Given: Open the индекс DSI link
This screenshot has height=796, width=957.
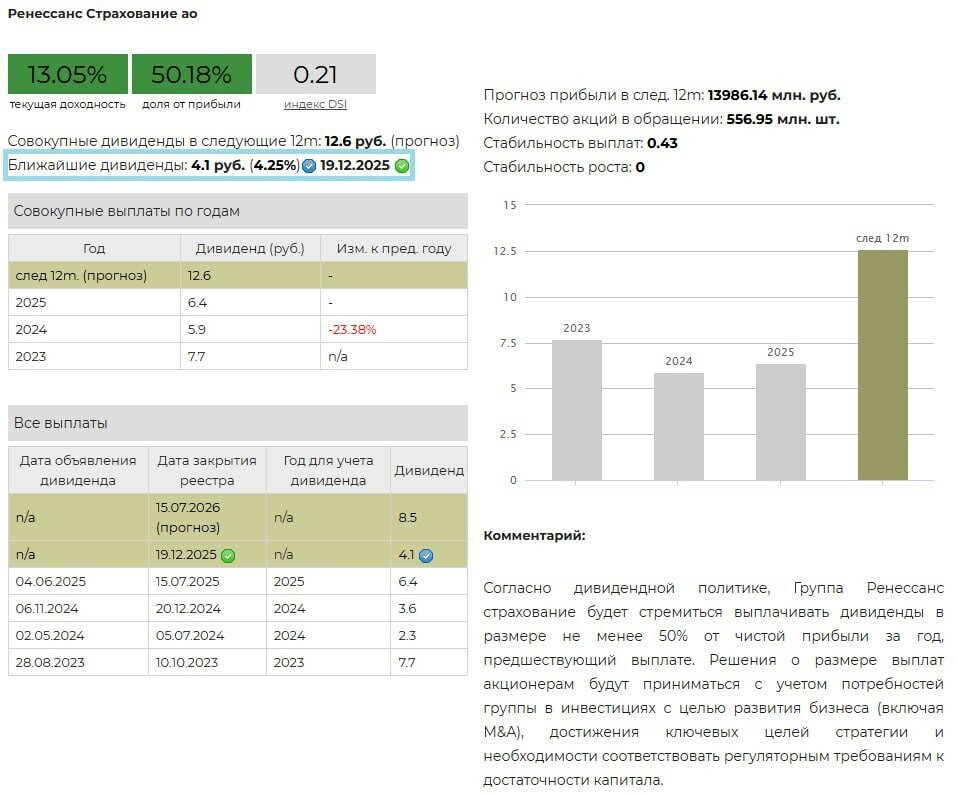Looking at the screenshot, I should point(315,104).
